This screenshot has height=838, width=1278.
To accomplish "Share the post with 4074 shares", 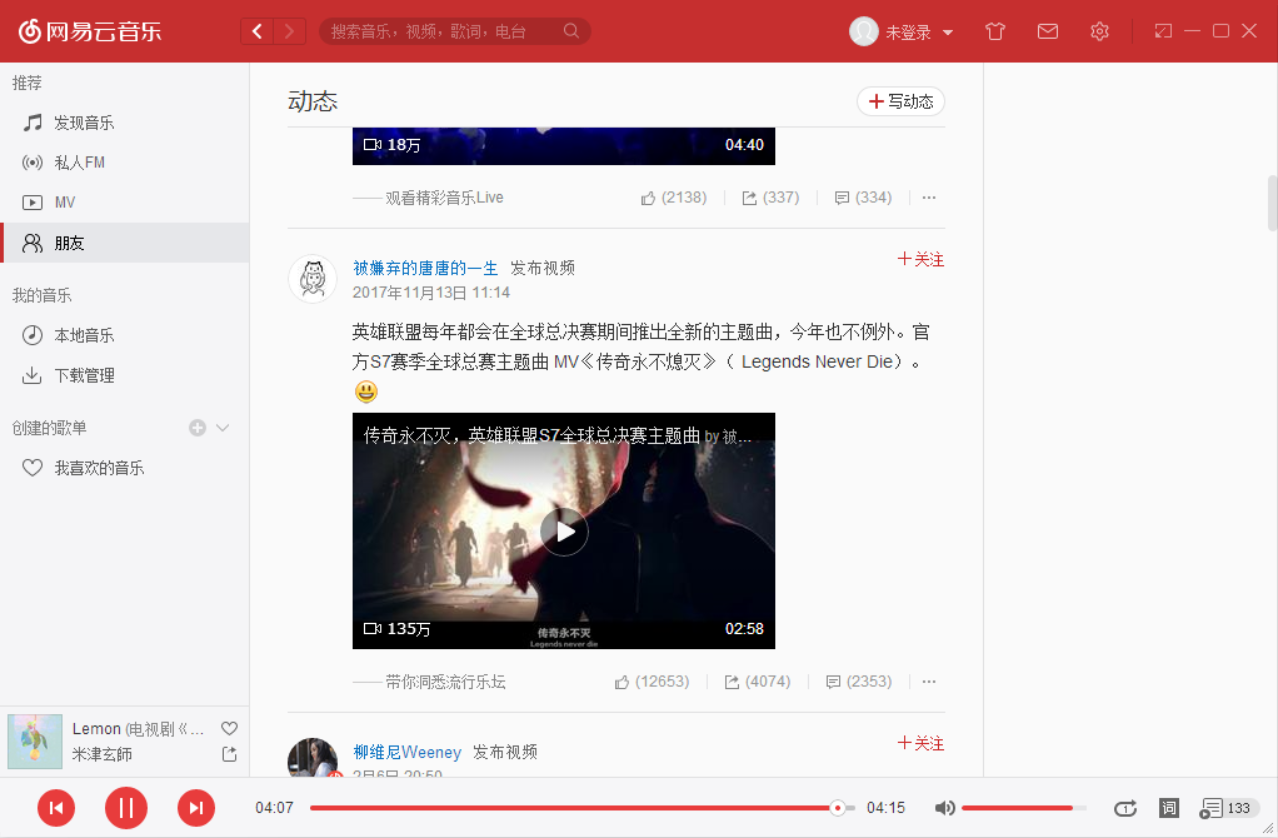I will pos(757,682).
